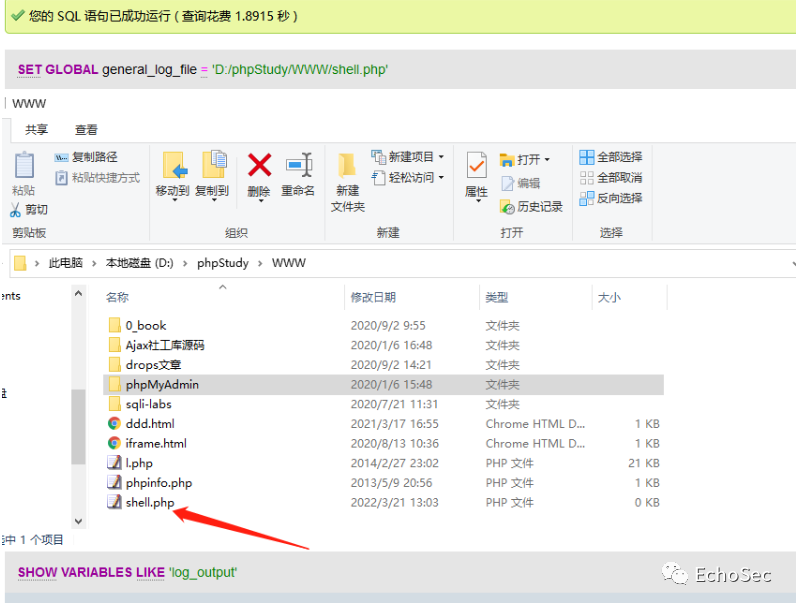
Task: Select the phpMyAdmin folder row
Action: click(x=383, y=384)
